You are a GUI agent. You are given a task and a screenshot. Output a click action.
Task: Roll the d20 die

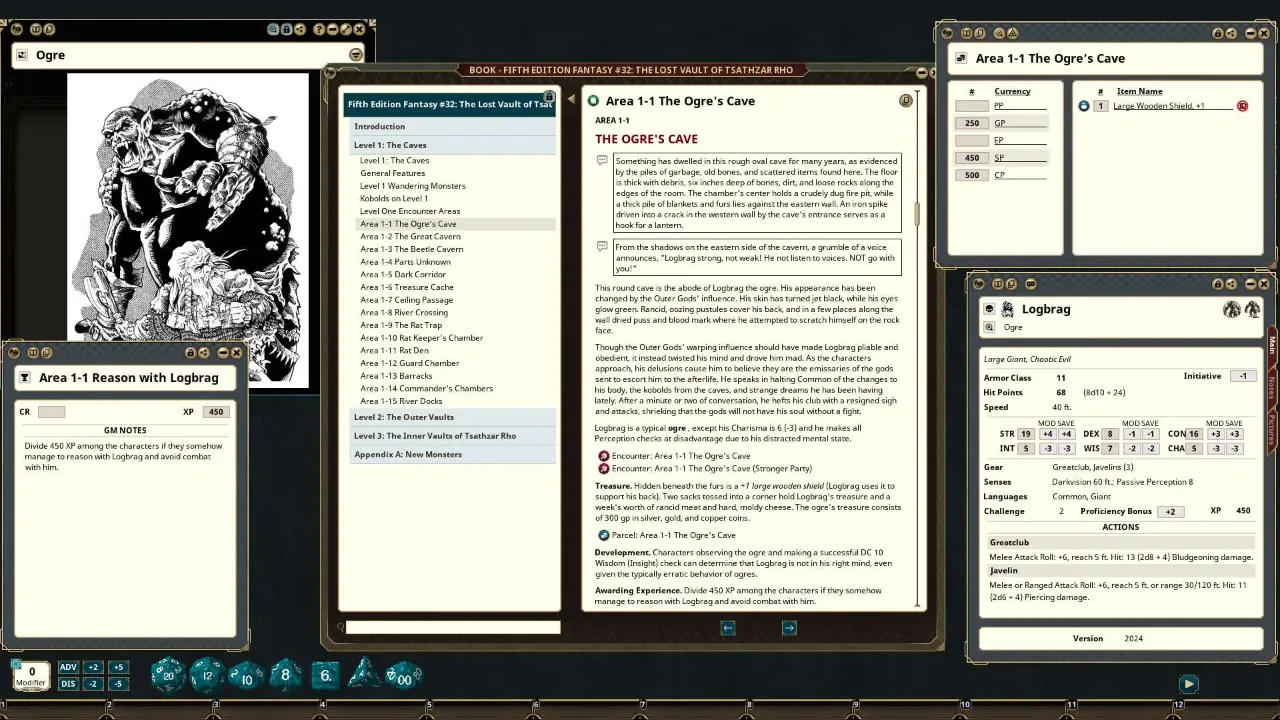pyautogui.click(x=168, y=676)
